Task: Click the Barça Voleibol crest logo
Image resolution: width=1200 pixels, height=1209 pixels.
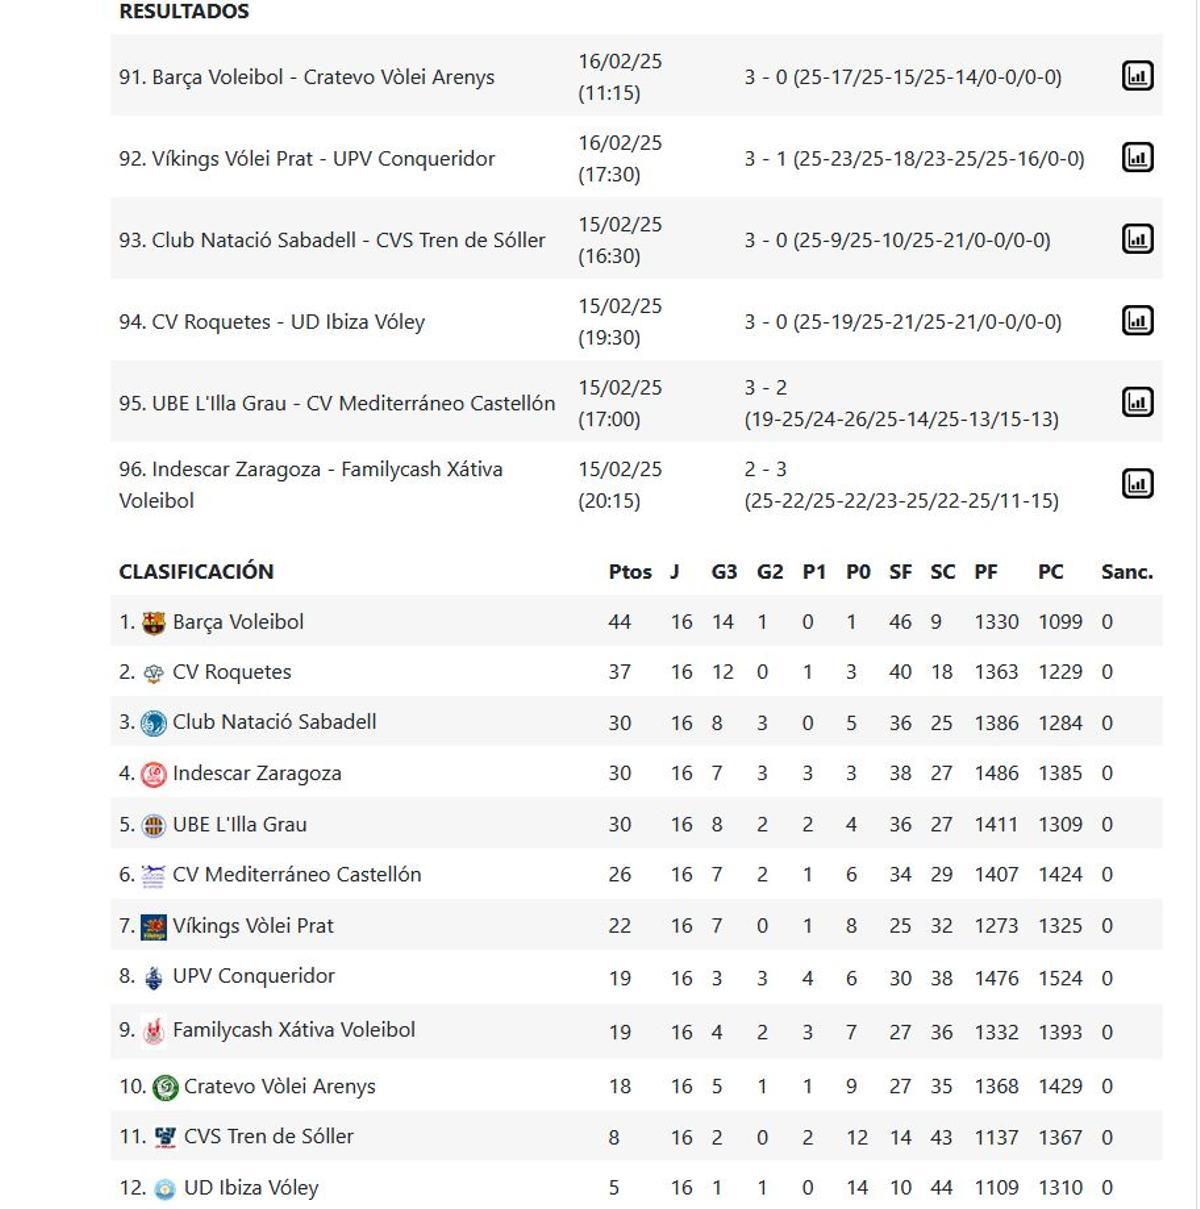Action: click(152, 620)
